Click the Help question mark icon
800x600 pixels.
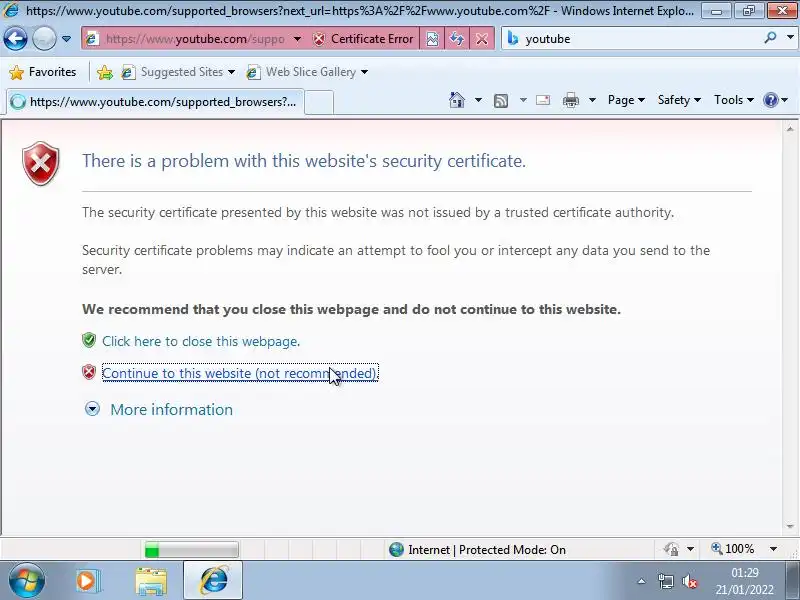click(x=770, y=100)
